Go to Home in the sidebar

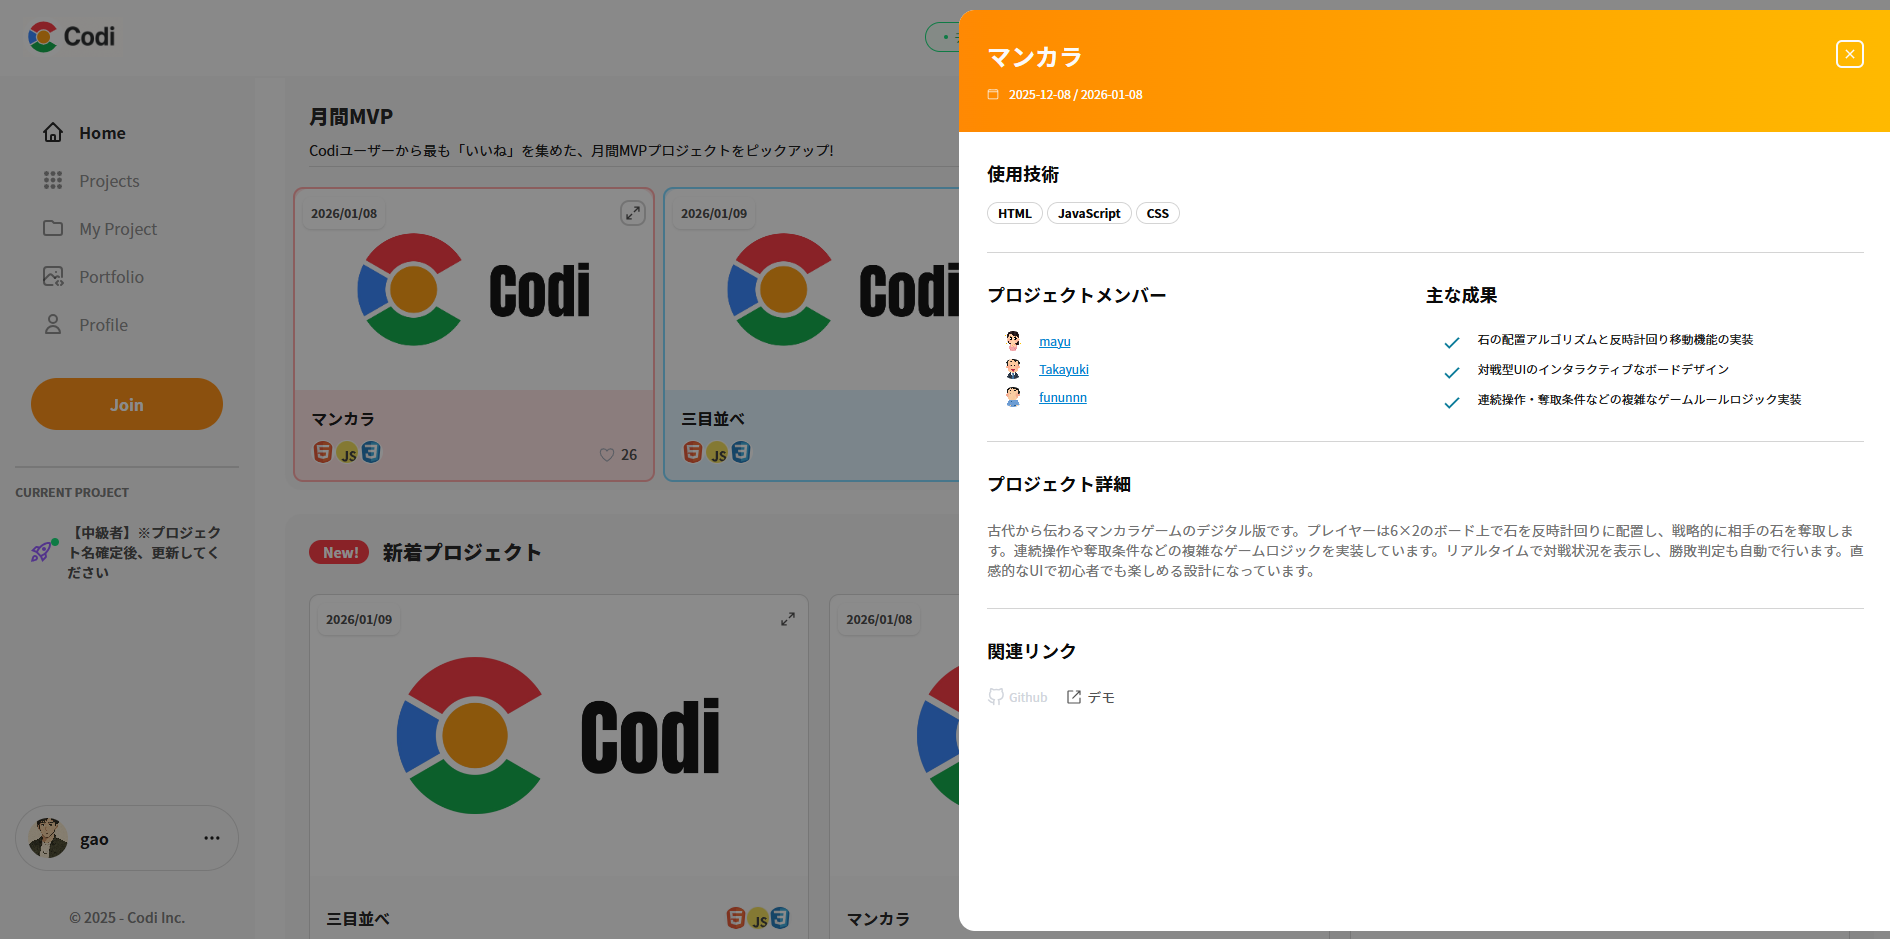click(x=102, y=133)
